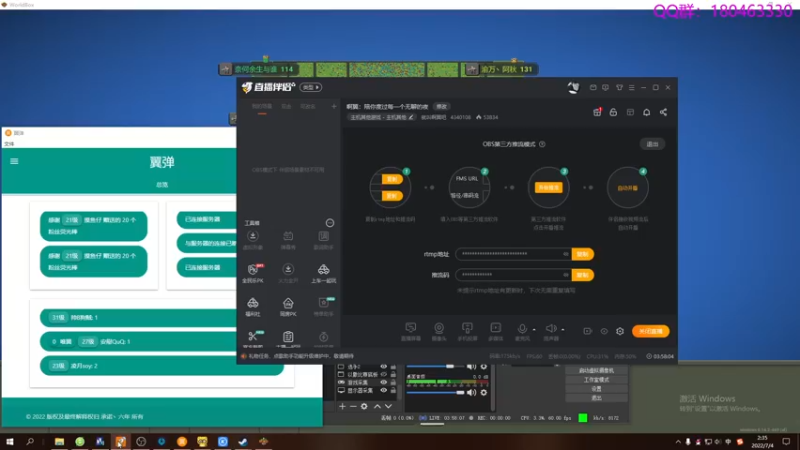Screen dimensions: 800x450
Task: Open the 文件 menu in 翼弹 window
Action: pyautogui.click(x=9, y=144)
